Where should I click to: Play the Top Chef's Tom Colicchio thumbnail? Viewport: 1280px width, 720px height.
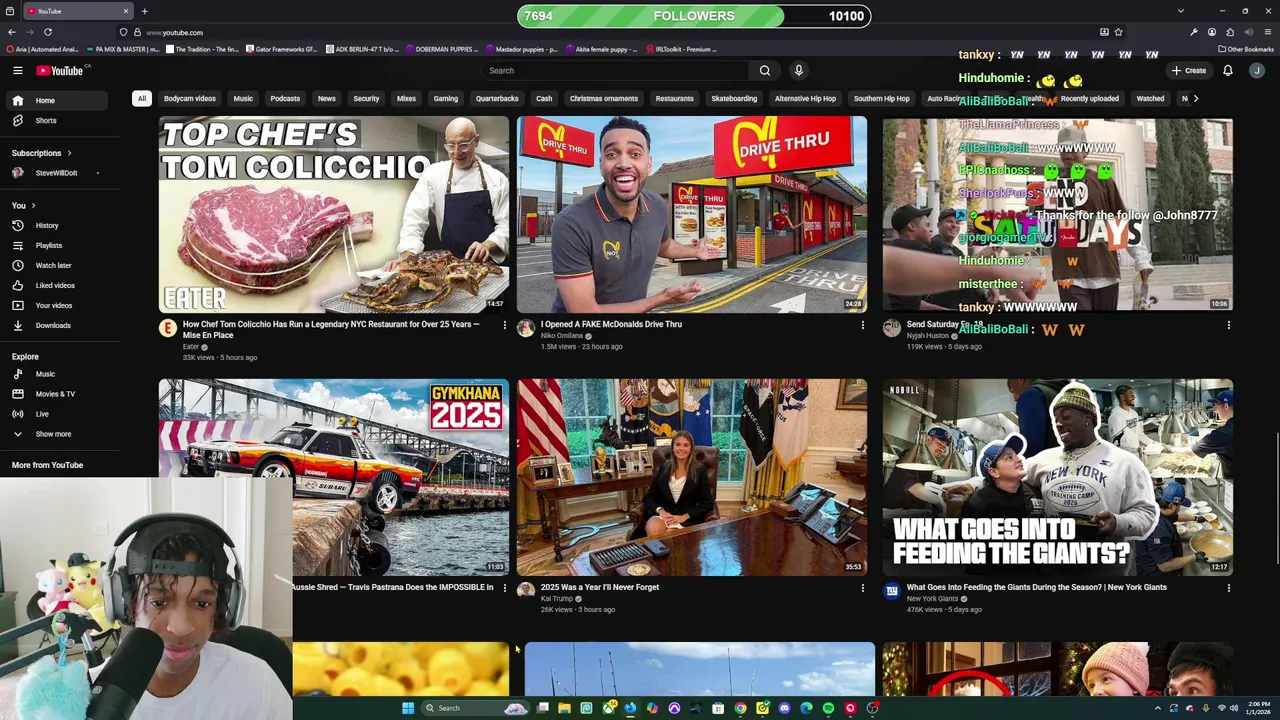pos(334,215)
